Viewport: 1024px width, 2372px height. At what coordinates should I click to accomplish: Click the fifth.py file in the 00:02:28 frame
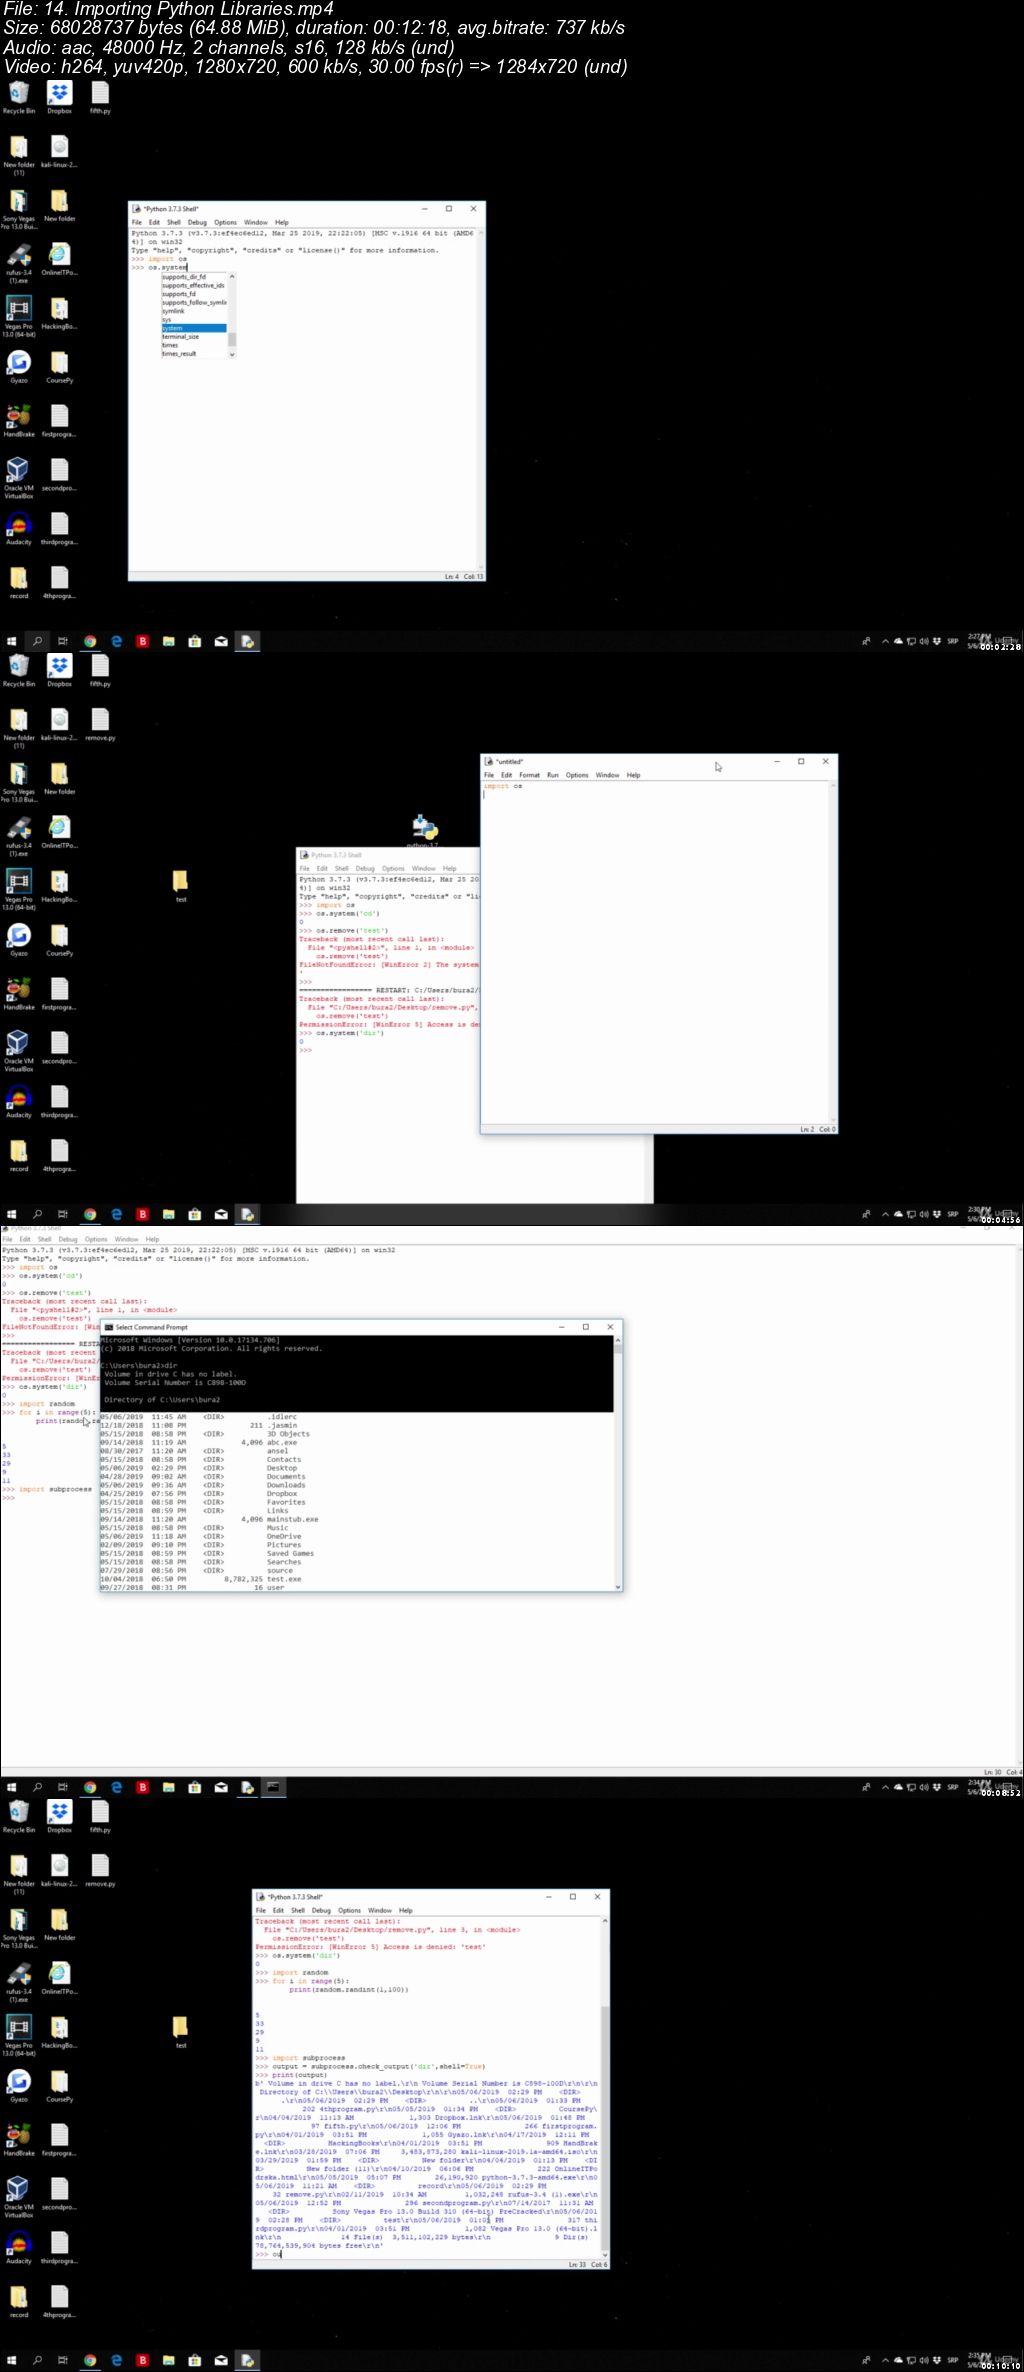(x=100, y=98)
